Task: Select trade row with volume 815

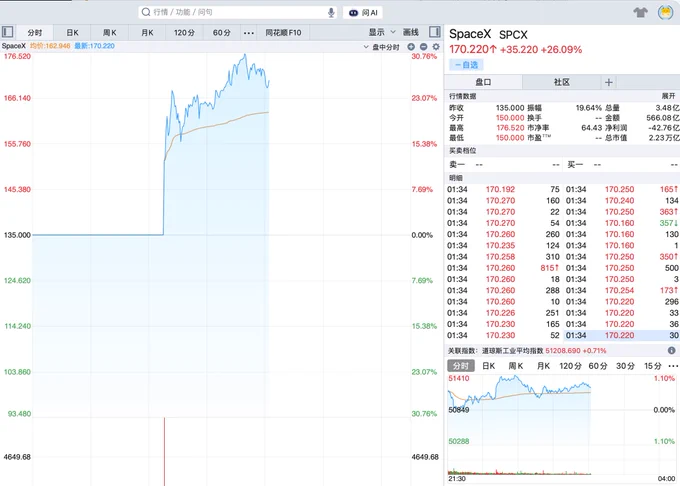Action: pos(503,268)
